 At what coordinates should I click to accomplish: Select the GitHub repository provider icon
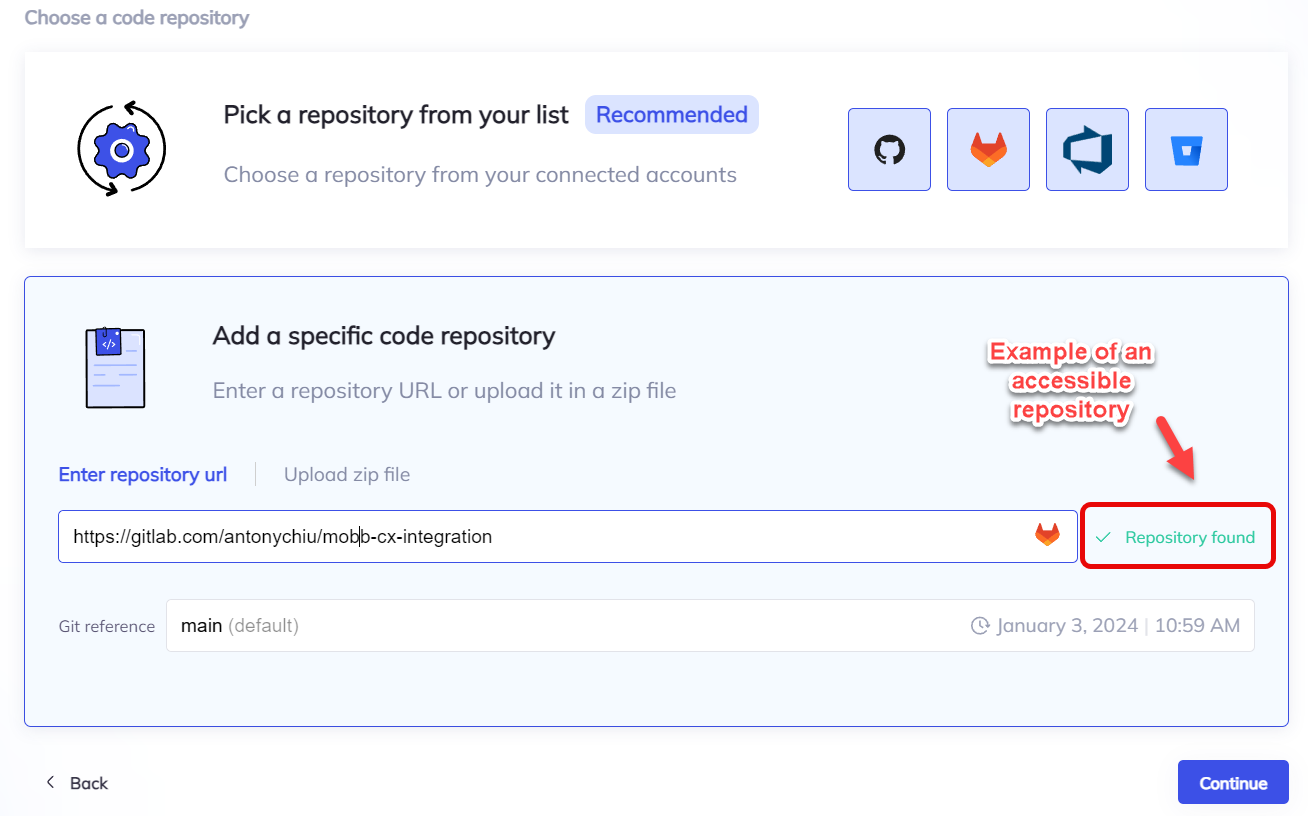coord(889,150)
